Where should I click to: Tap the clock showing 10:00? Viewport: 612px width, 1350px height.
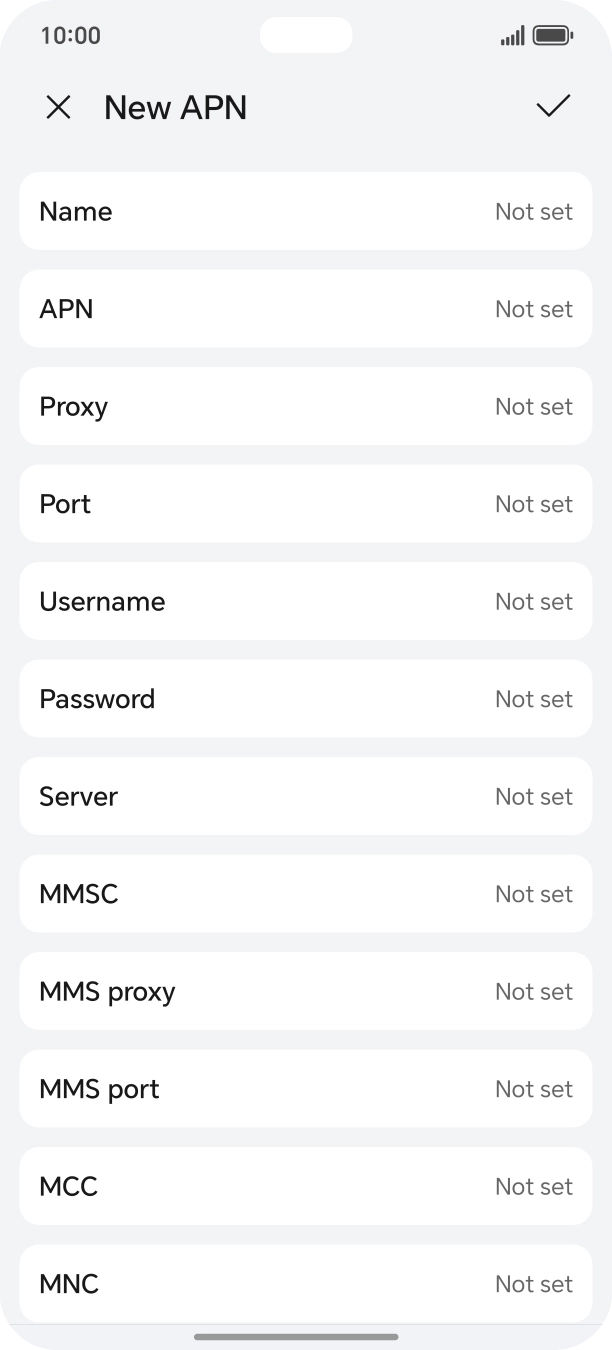coord(70,36)
